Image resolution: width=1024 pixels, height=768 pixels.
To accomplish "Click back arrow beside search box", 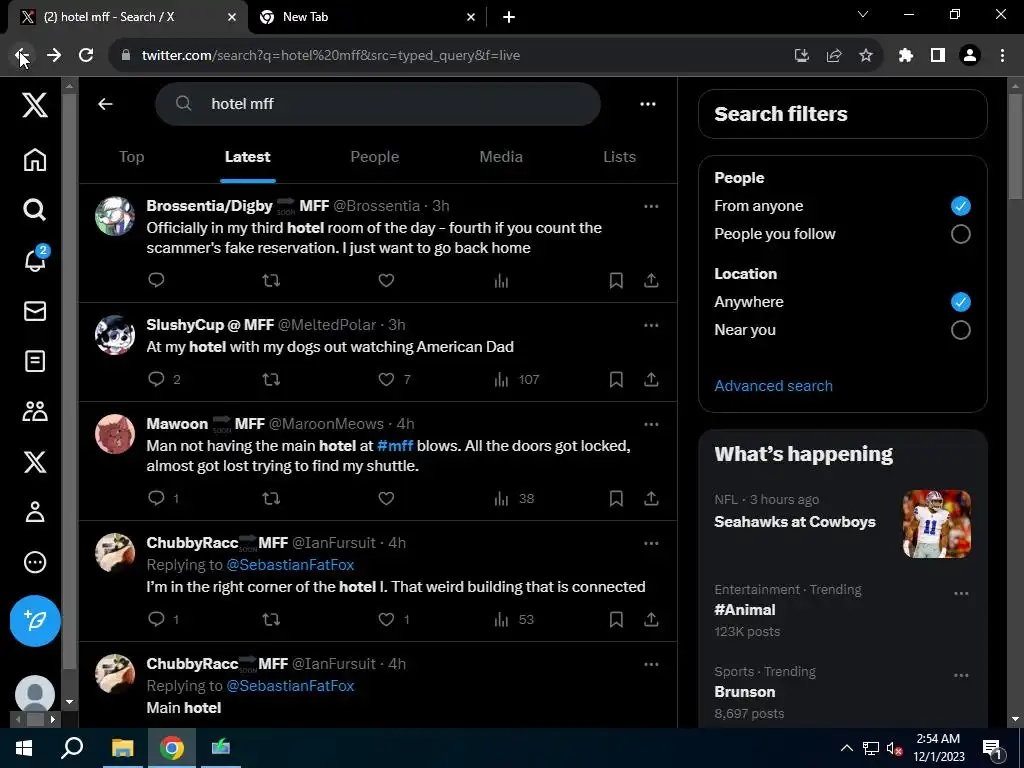I will 105,104.
